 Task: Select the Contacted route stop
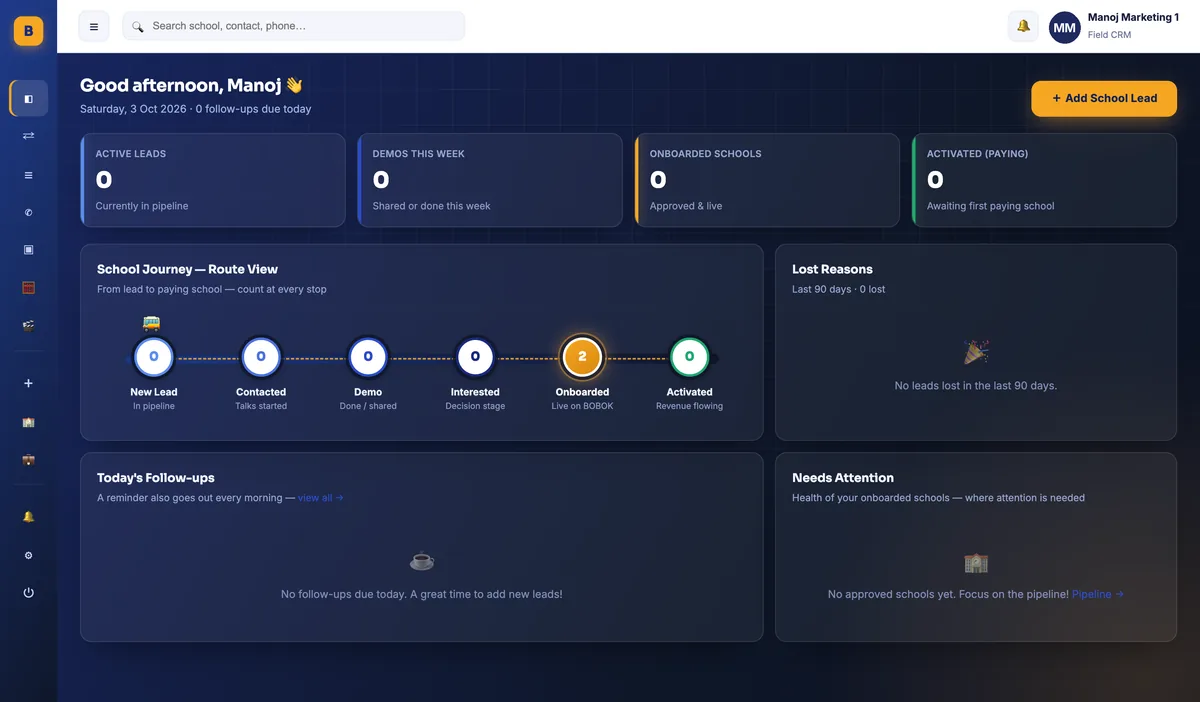[x=261, y=356]
